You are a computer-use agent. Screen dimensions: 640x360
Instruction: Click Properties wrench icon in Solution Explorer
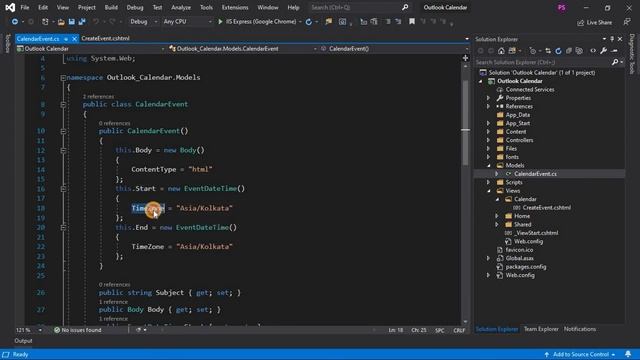(603, 51)
